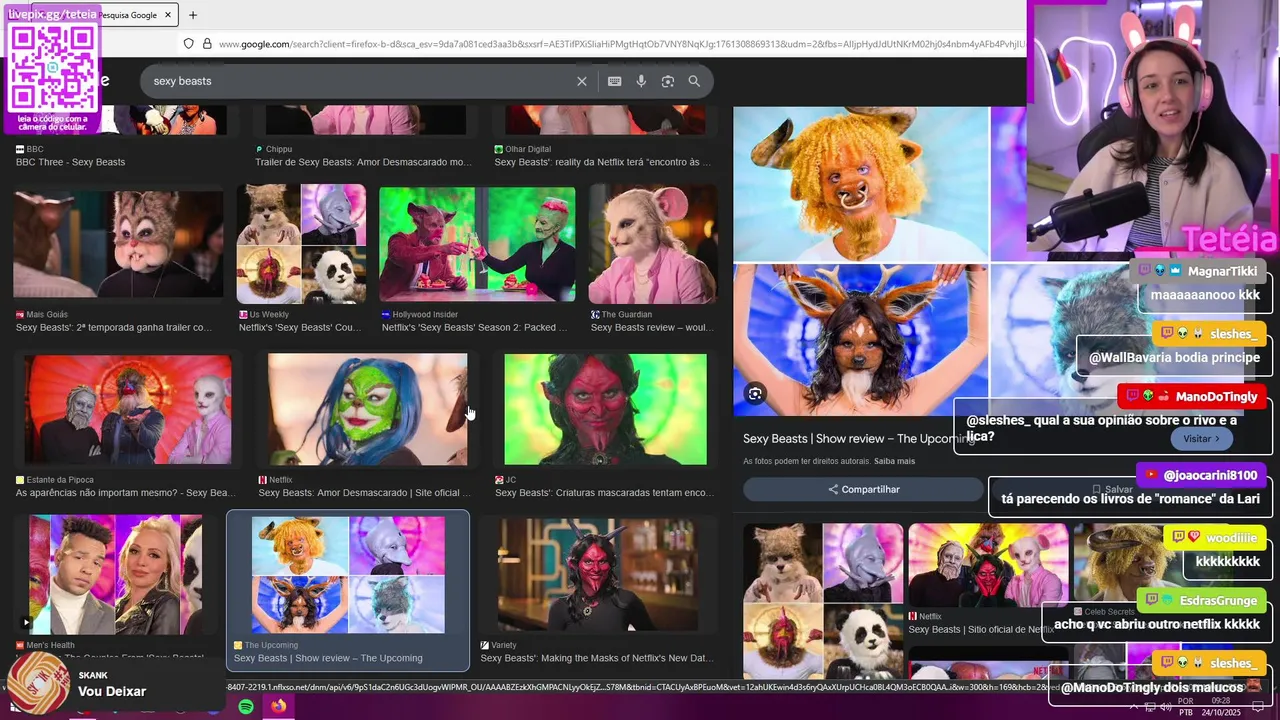Open the Olhar Digital reality Netflix result
The height and width of the screenshot is (720, 1280).
(602, 162)
